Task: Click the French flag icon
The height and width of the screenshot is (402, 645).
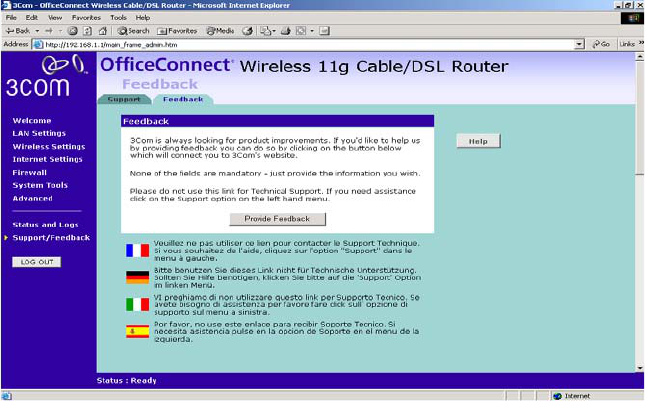Action: tap(137, 250)
